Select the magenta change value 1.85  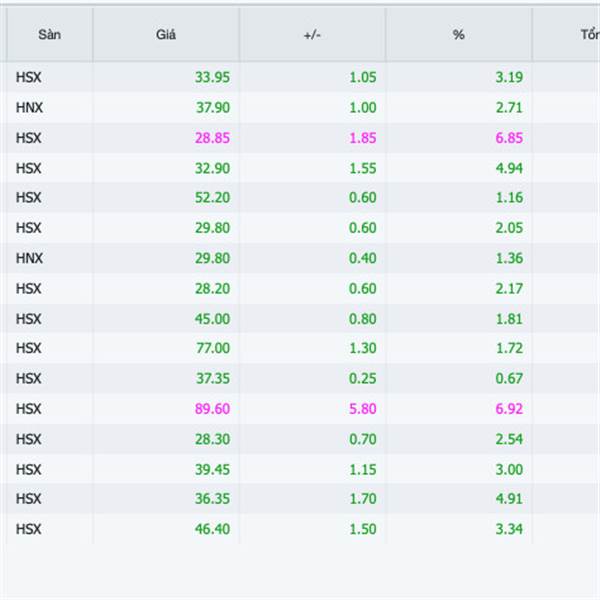point(363,138)
